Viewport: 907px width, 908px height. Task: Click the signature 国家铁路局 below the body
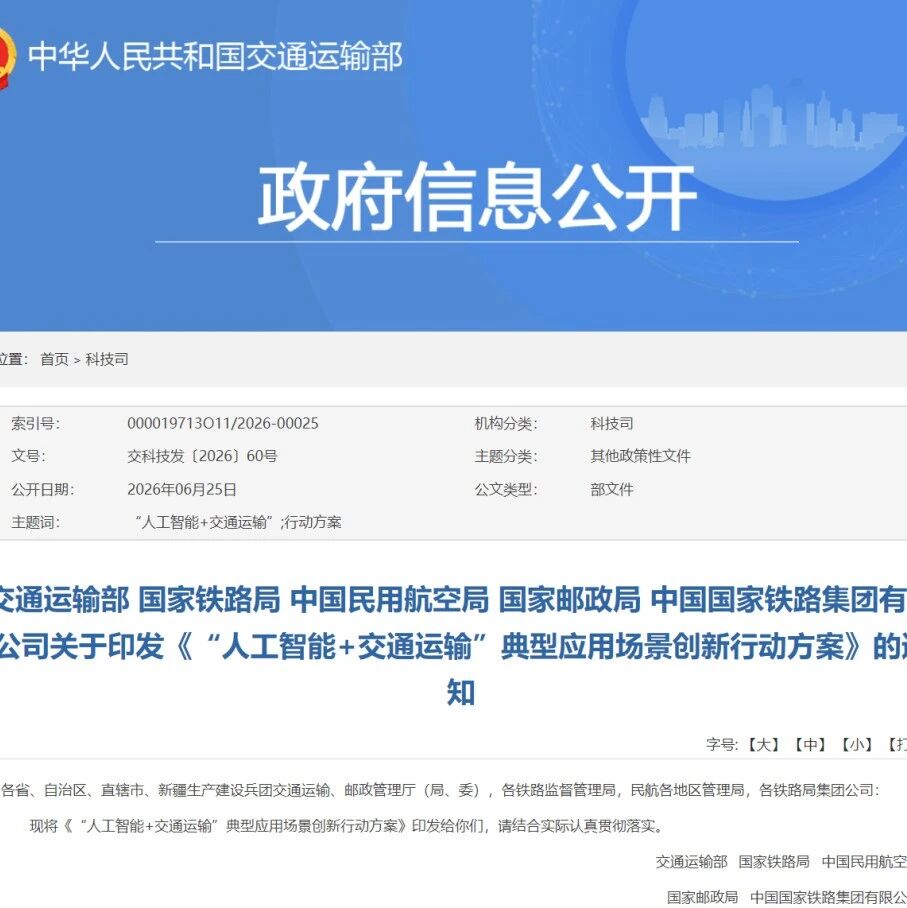click(774, 862)
